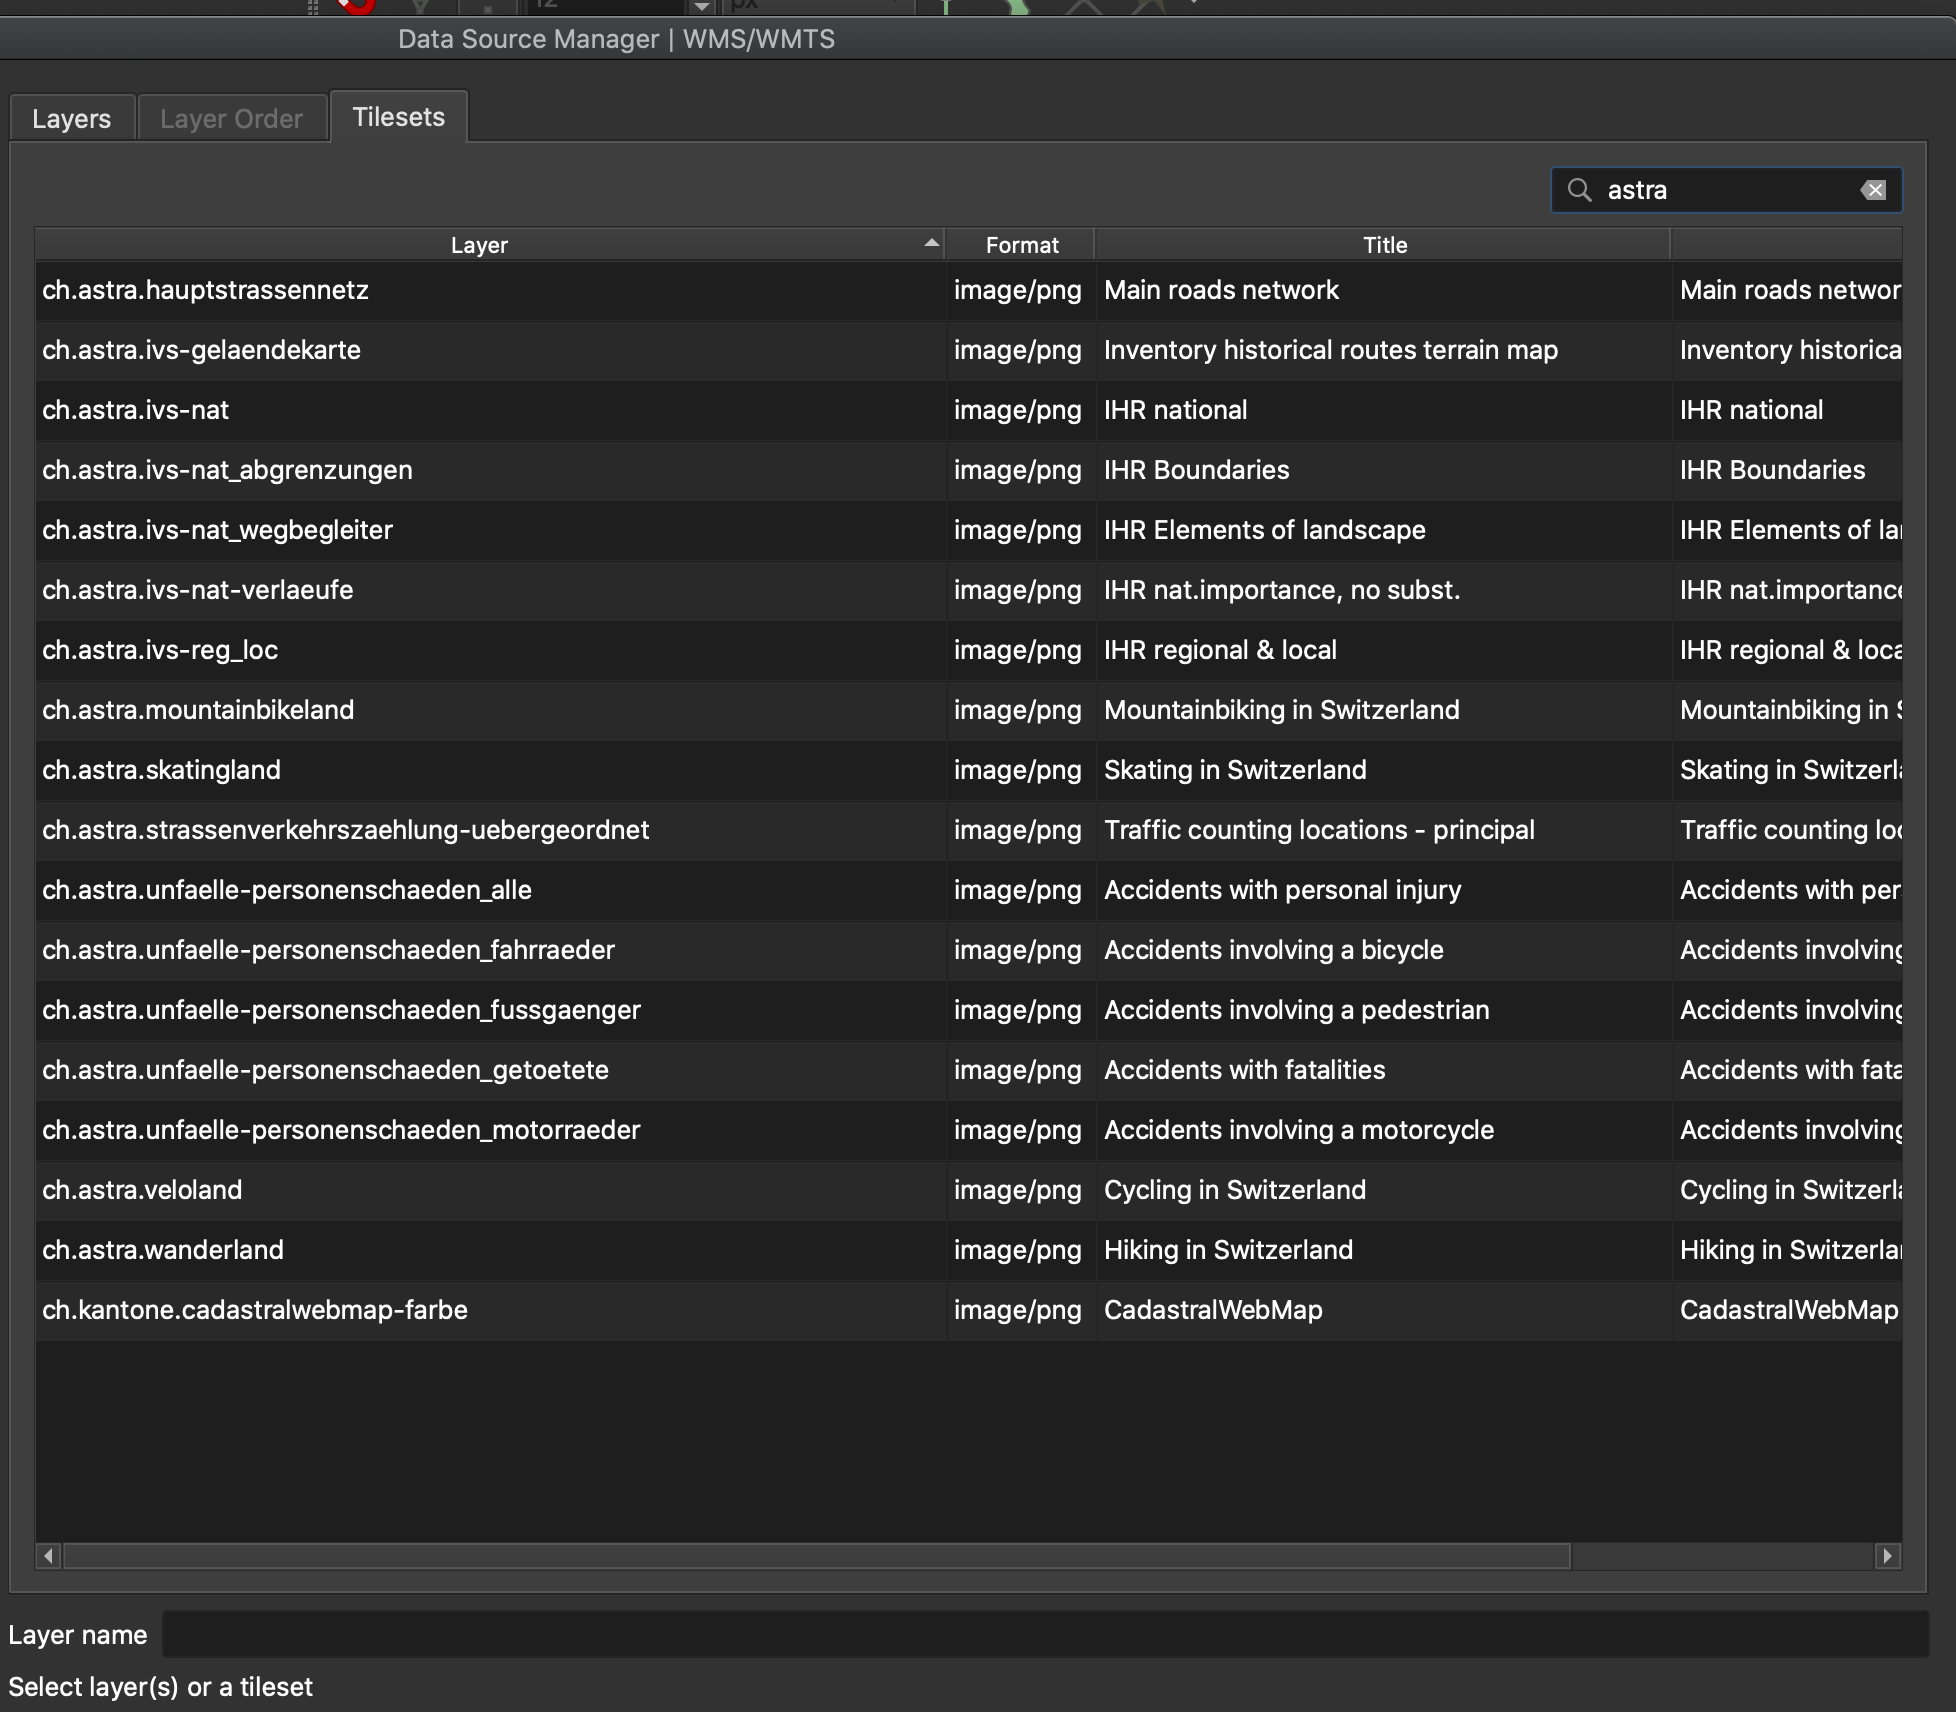Select the ch.astra.hauptstrassennetz tileset row

click(x=205, y=290)
